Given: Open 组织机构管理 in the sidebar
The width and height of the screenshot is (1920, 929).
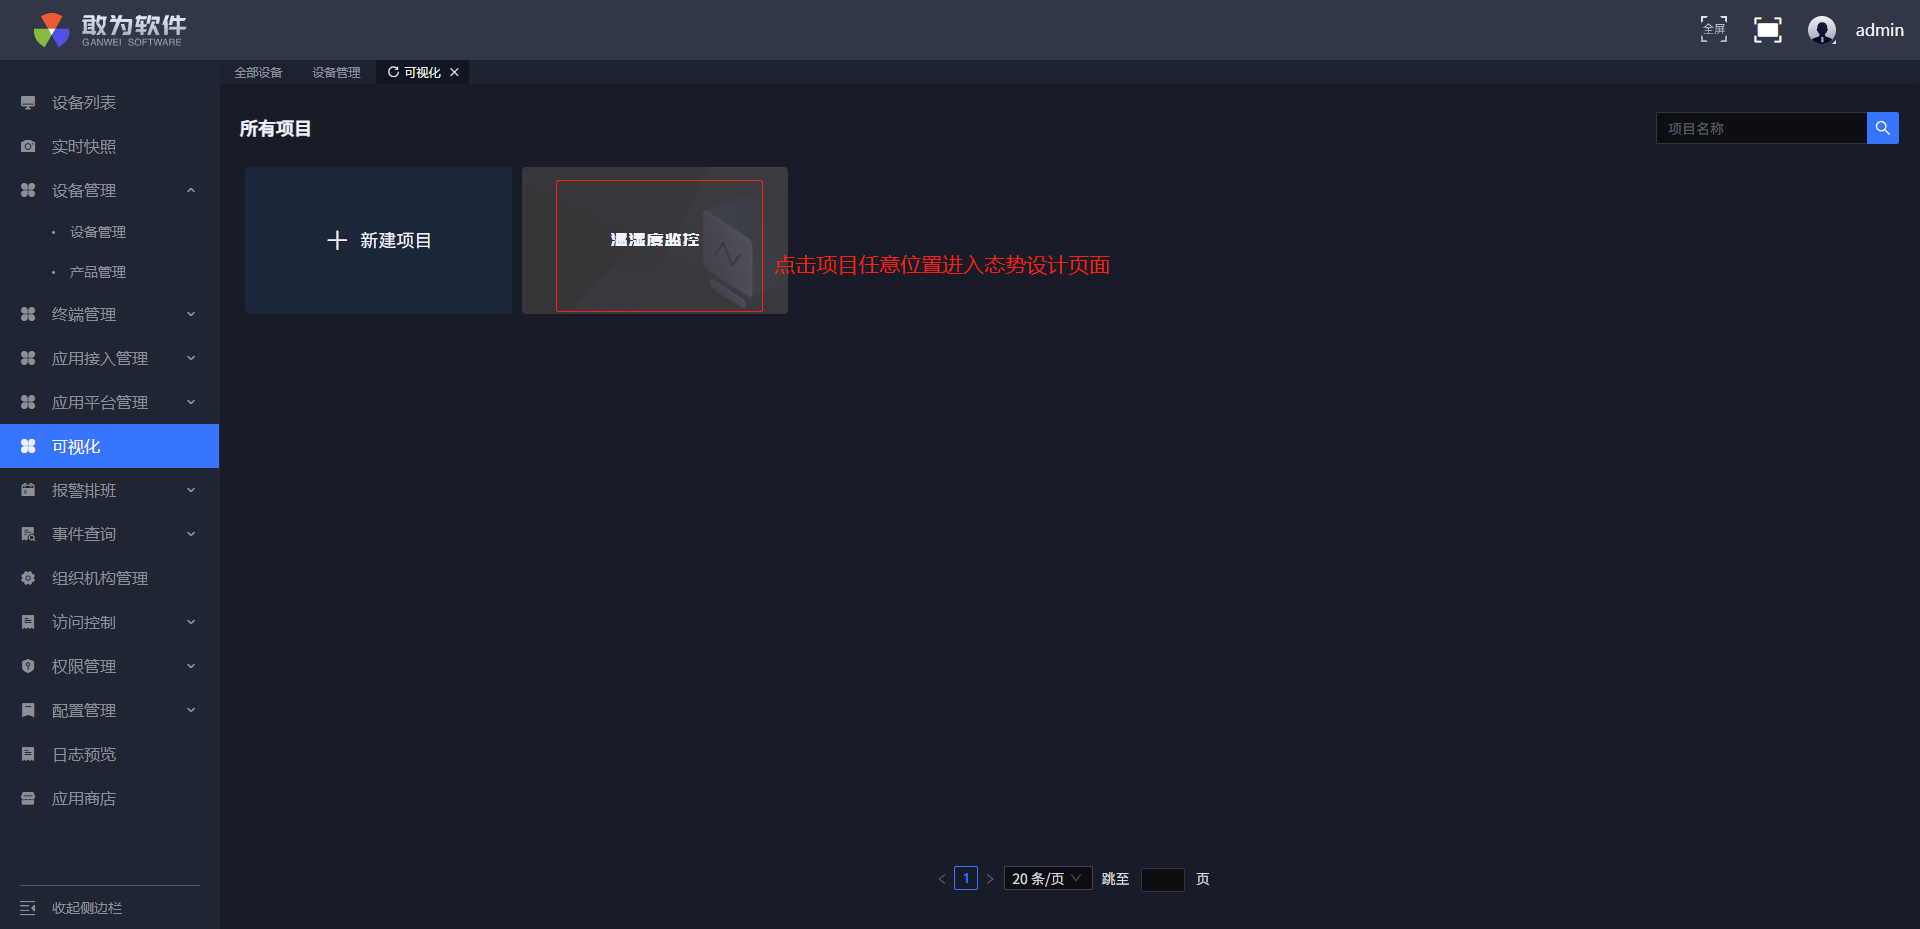Looking at the screenshot, I should [100, 579].
